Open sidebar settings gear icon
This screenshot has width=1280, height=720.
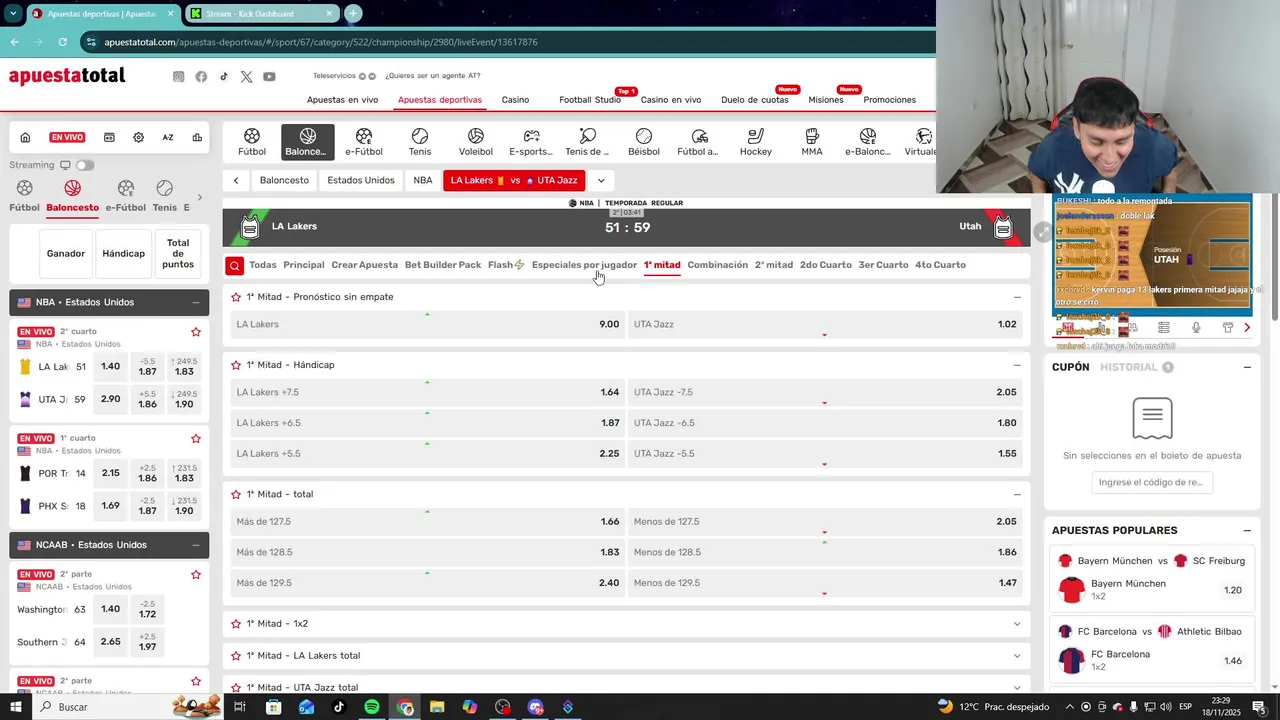pos(138,138)
